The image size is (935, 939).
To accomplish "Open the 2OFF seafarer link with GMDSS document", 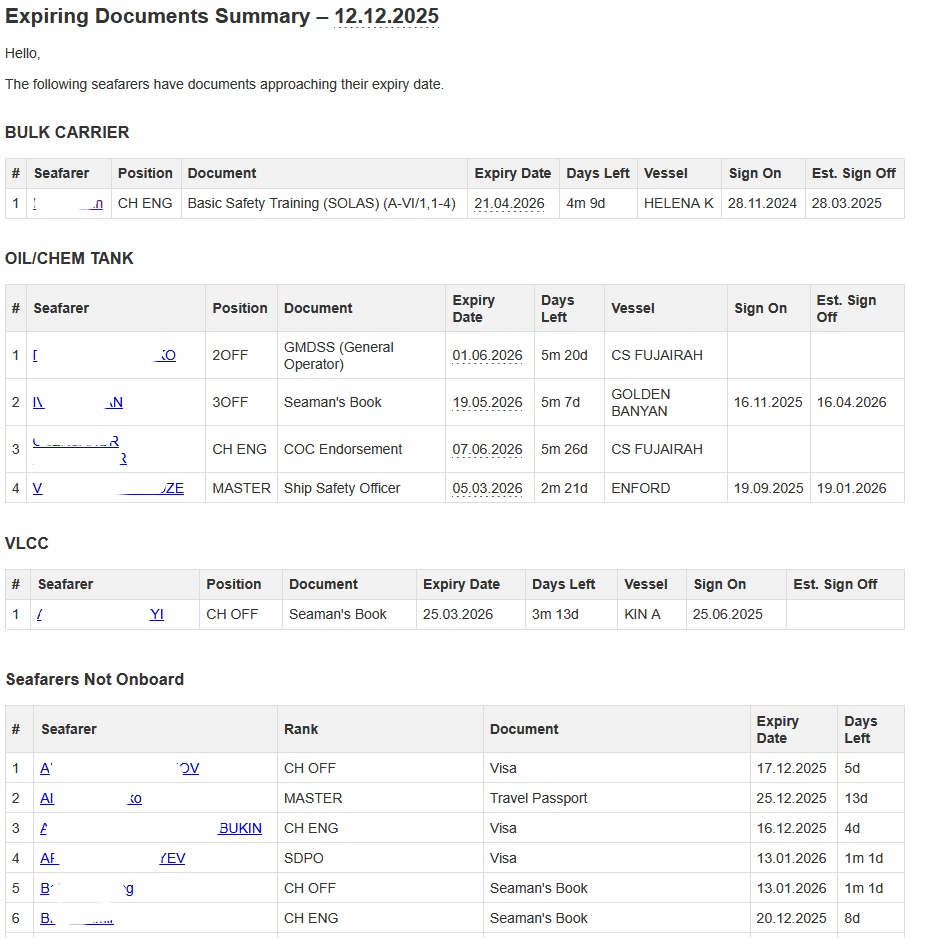I will click(x=104, y=356).
